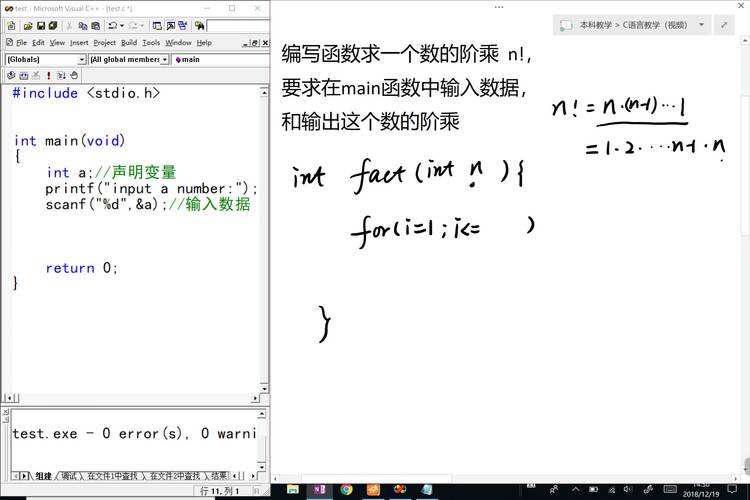
Task: Click the Save icon in toolbar
Action: (41, 25)
